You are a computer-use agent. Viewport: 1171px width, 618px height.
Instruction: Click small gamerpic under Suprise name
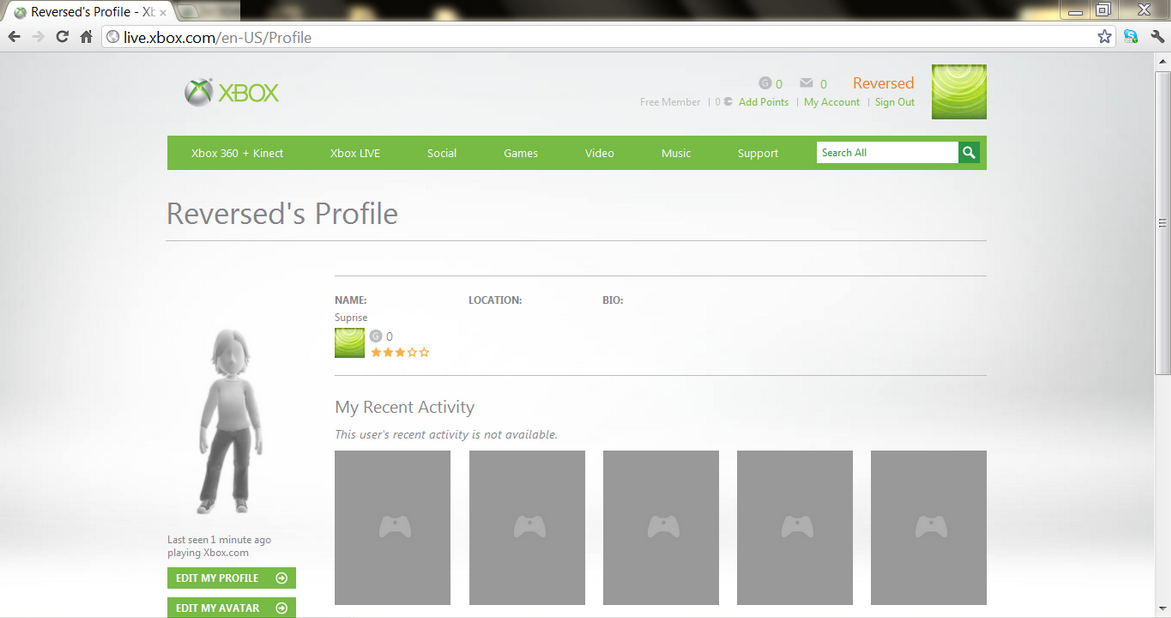[x=350, y=343]
